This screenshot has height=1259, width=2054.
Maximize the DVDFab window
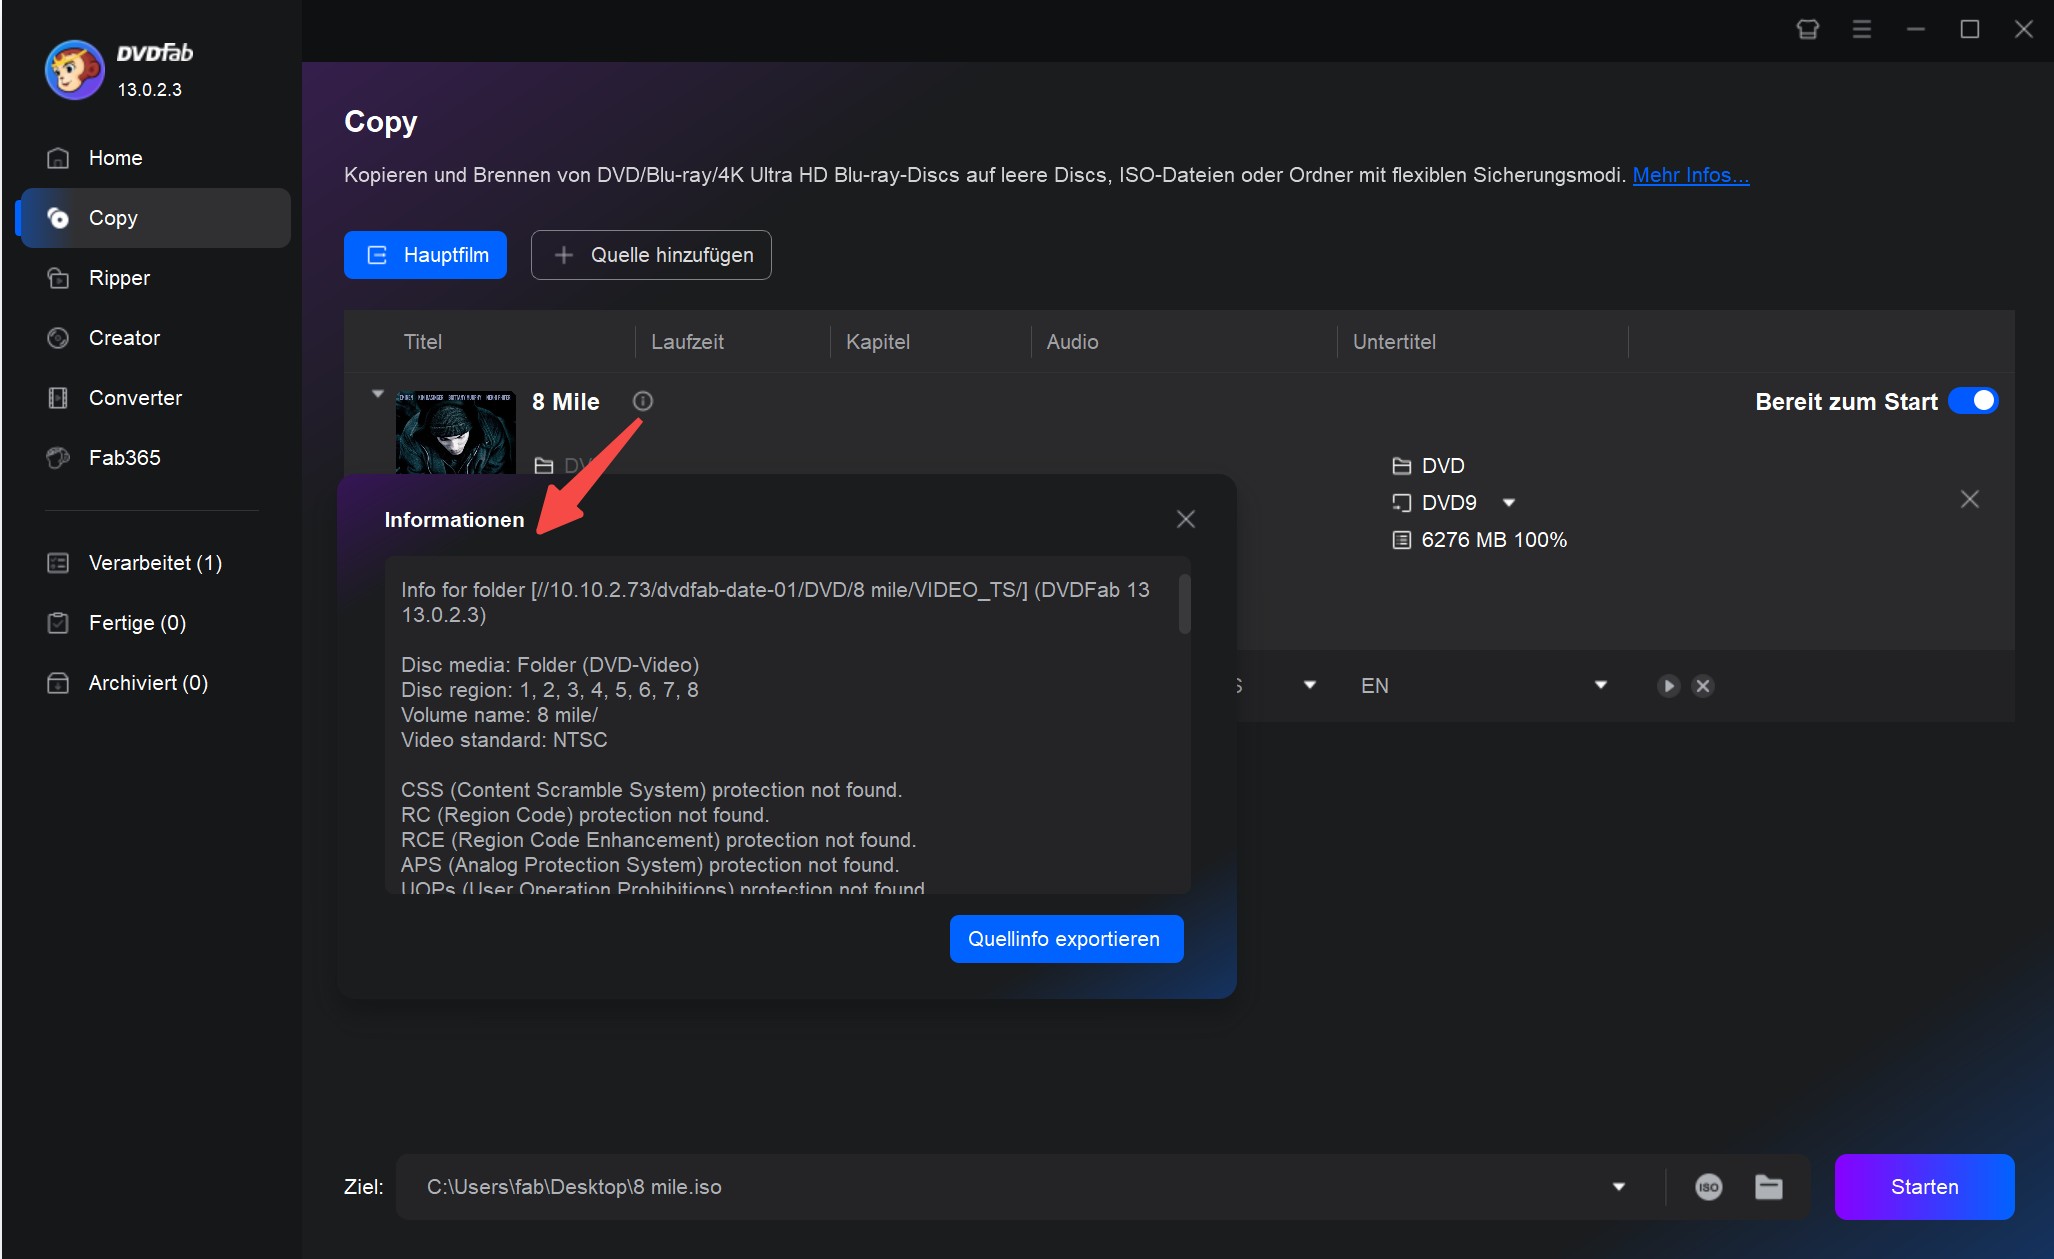[1970, 29]
